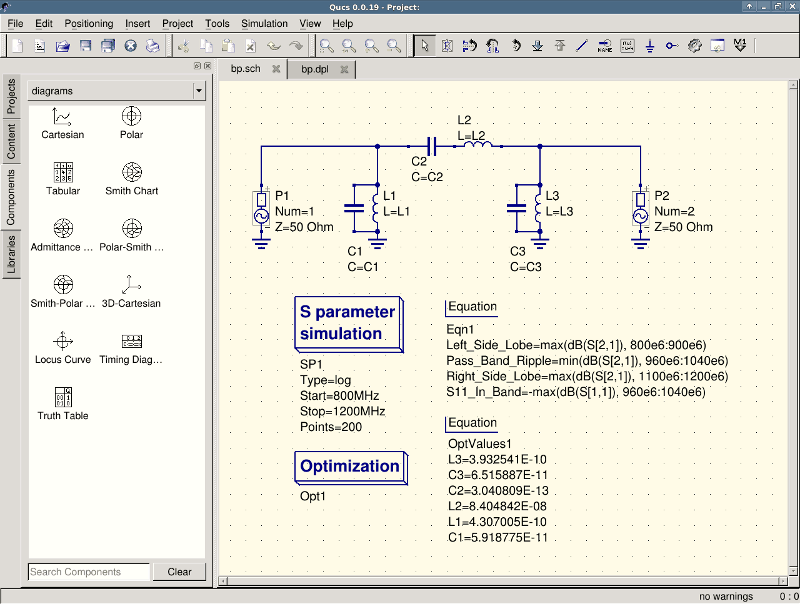800x604 pixels.
Task: Open the Help menu
Action: [x=342, y=23]
